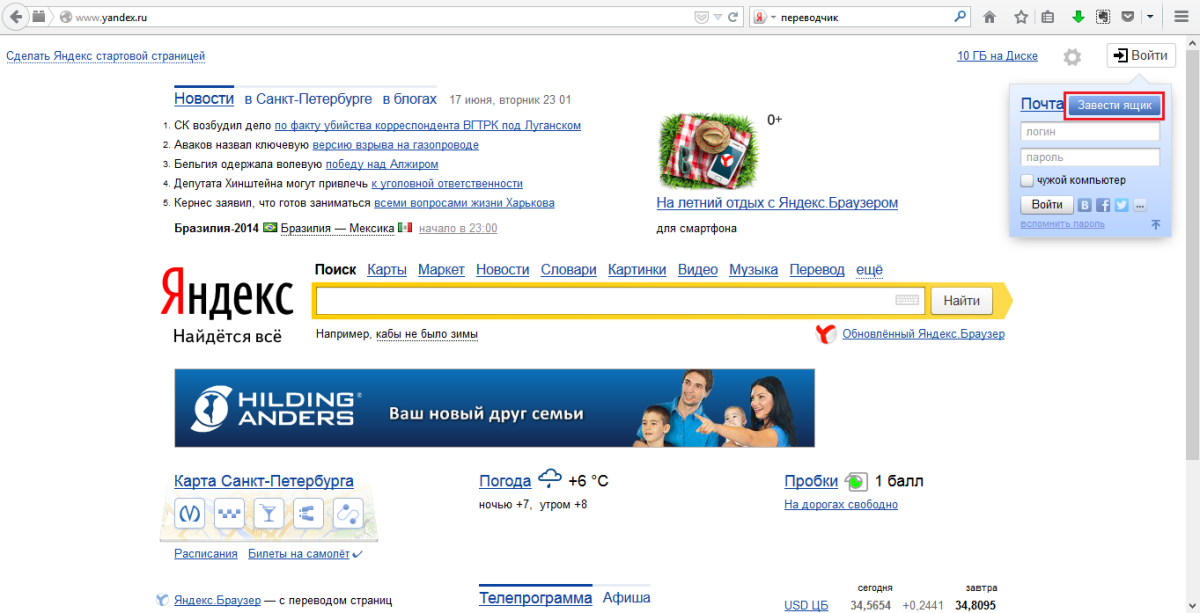Open the Перевод service tab
Viewport: 1200px width, 613px height.
click(817, 270)
